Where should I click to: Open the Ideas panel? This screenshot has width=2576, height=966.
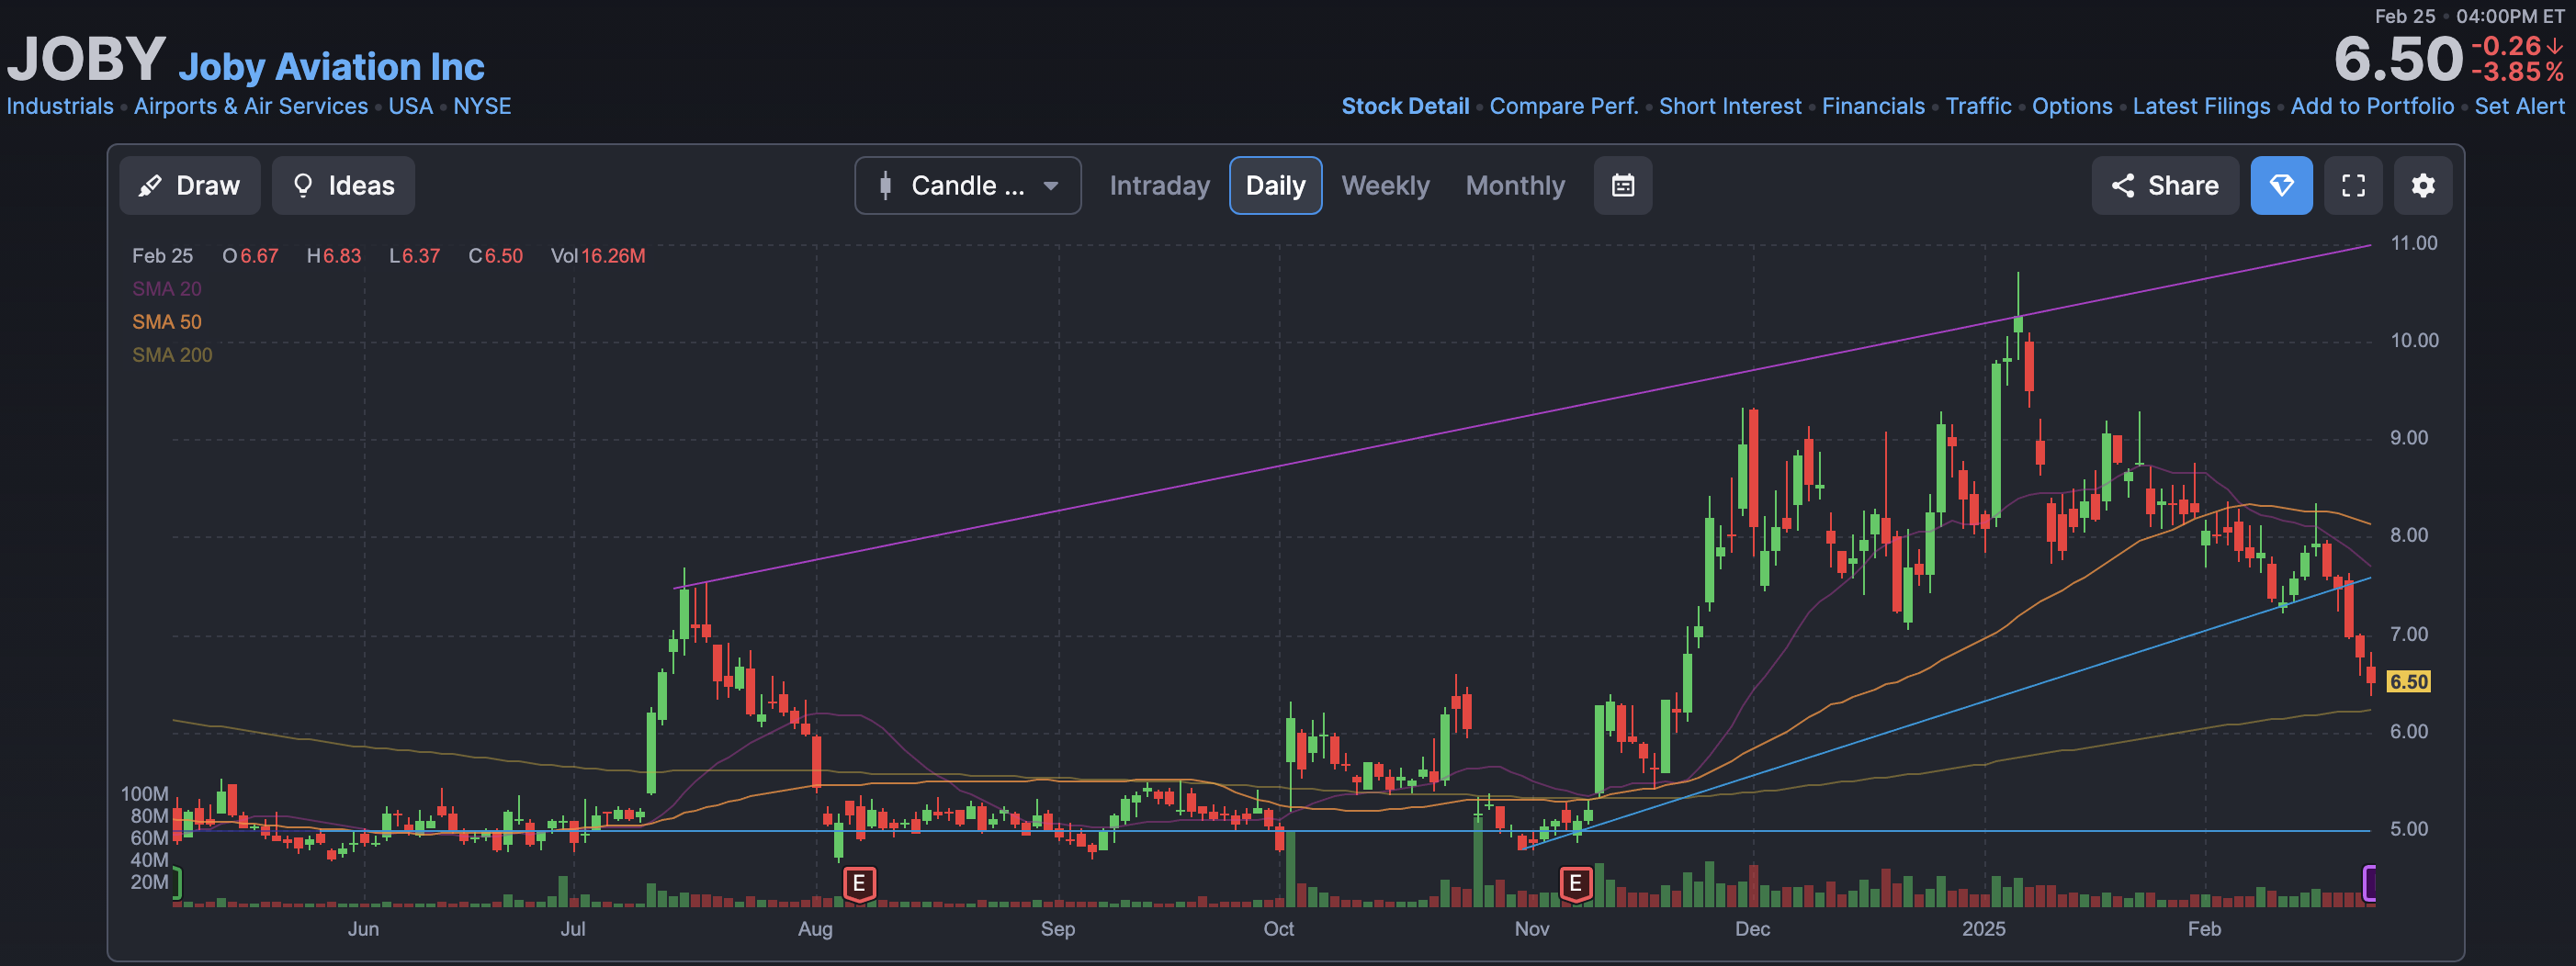click(x=343, y=186)
